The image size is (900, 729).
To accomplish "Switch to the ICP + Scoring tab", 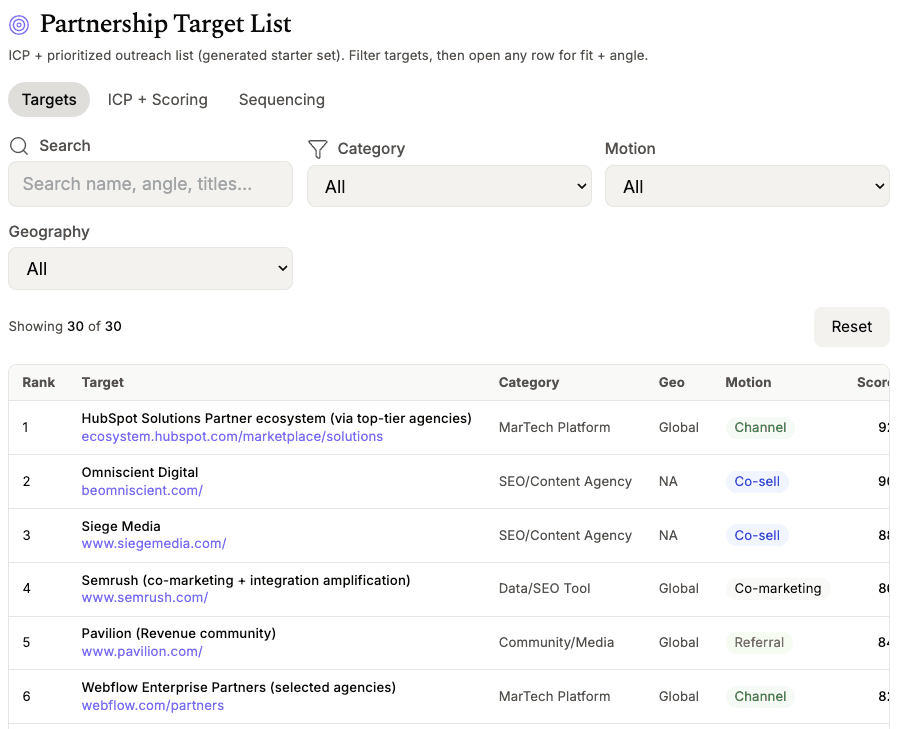I will pyautogui.click(x=158, y=100).
